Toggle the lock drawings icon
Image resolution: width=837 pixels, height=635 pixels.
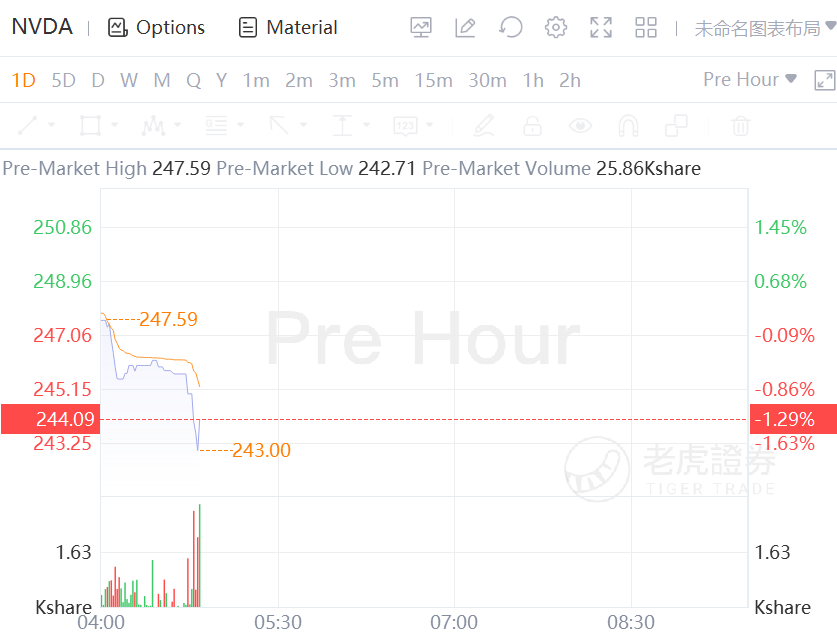coord(532,125)
